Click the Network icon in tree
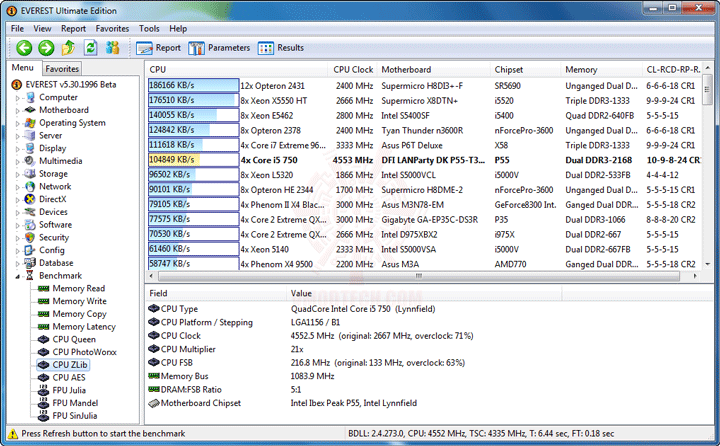 (30, 186)
